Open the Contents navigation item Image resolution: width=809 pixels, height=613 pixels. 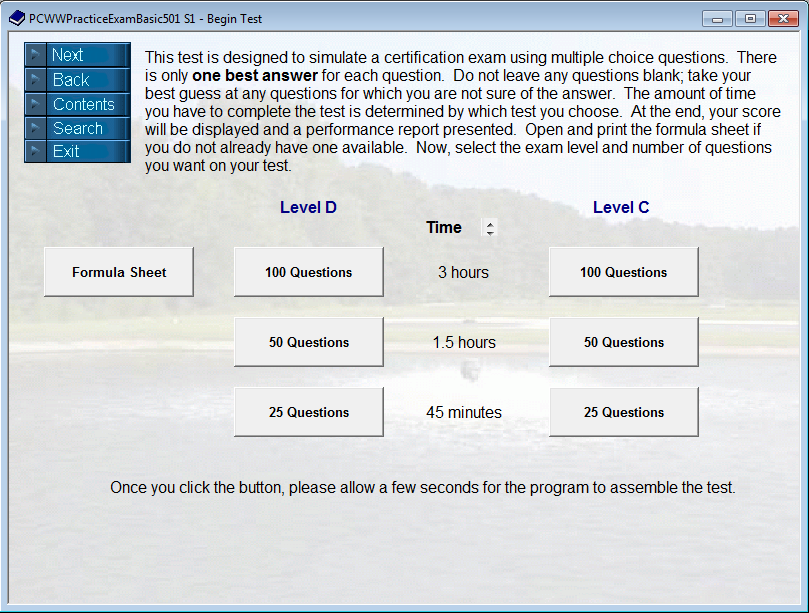click(85, 104)
